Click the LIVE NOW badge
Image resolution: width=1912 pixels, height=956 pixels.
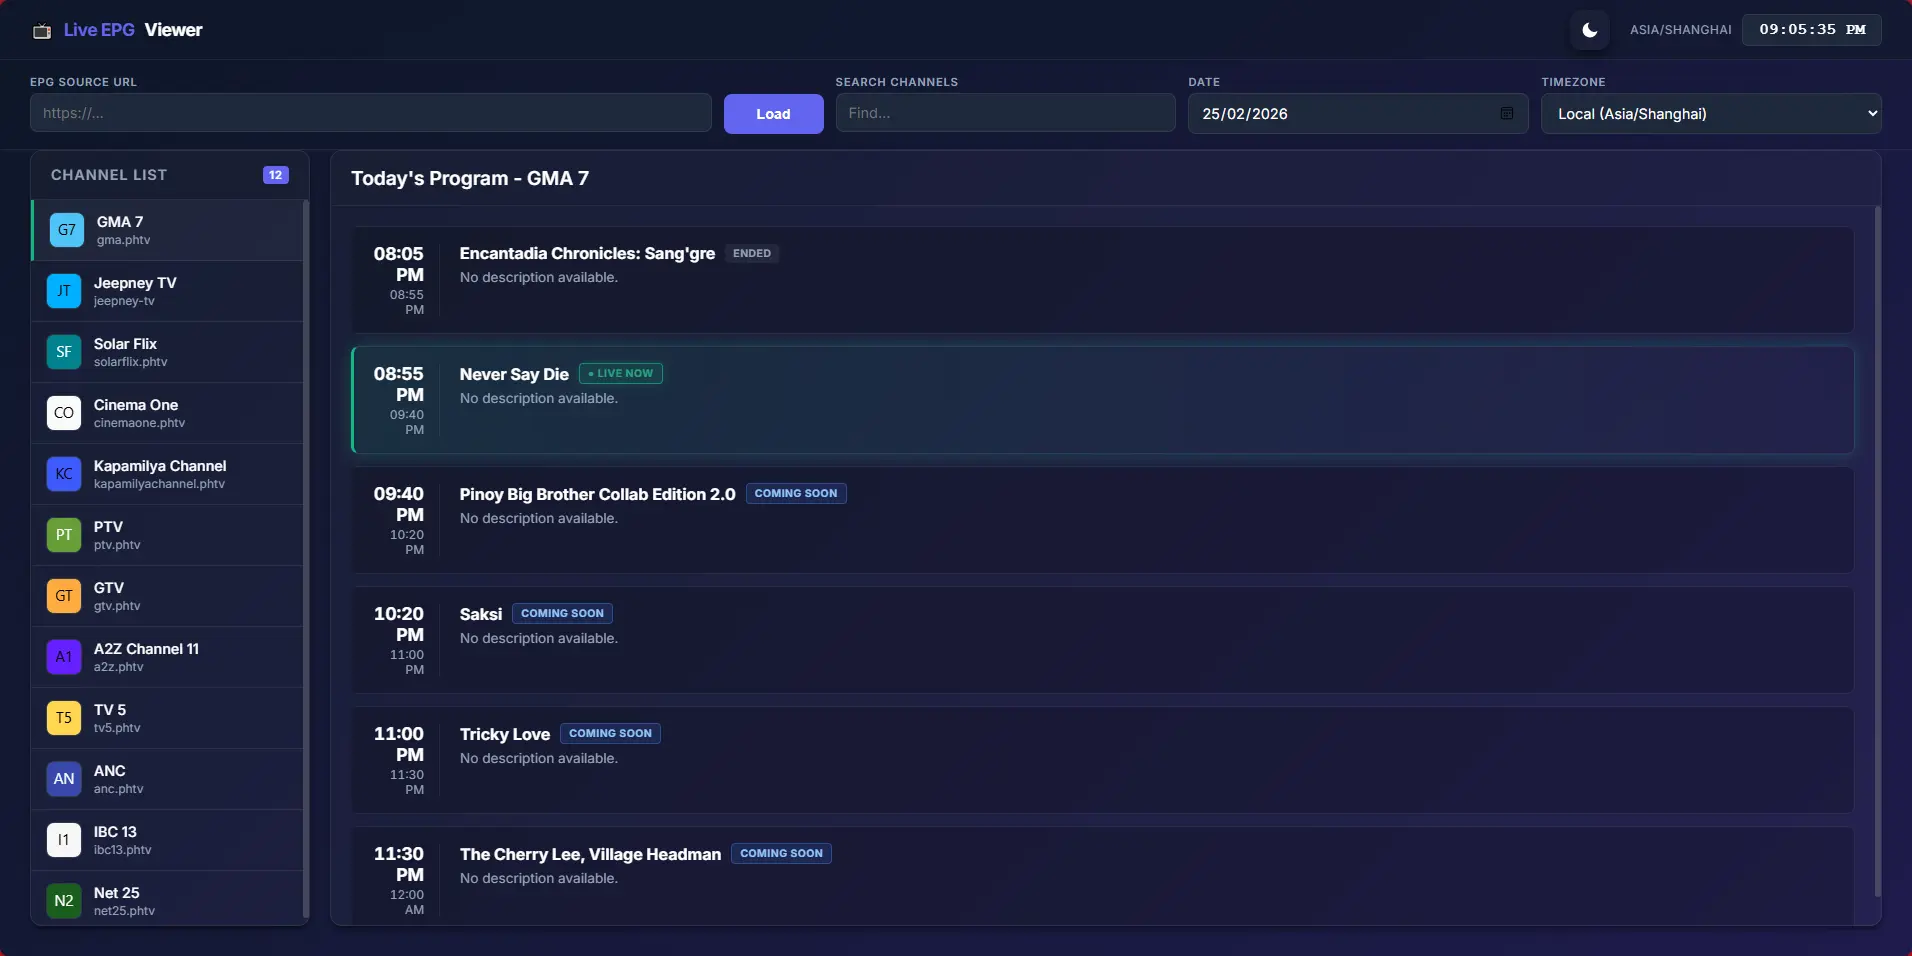pos(621,374)
